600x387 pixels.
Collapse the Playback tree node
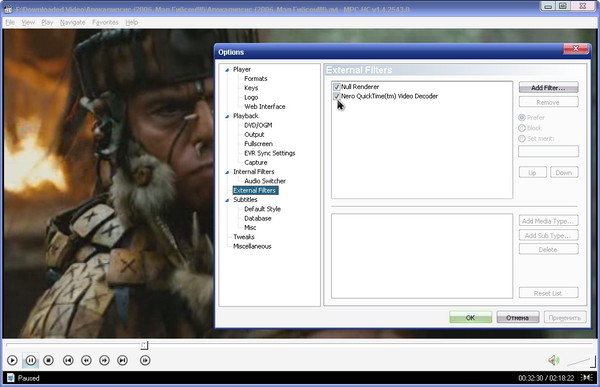click(227, 116)
